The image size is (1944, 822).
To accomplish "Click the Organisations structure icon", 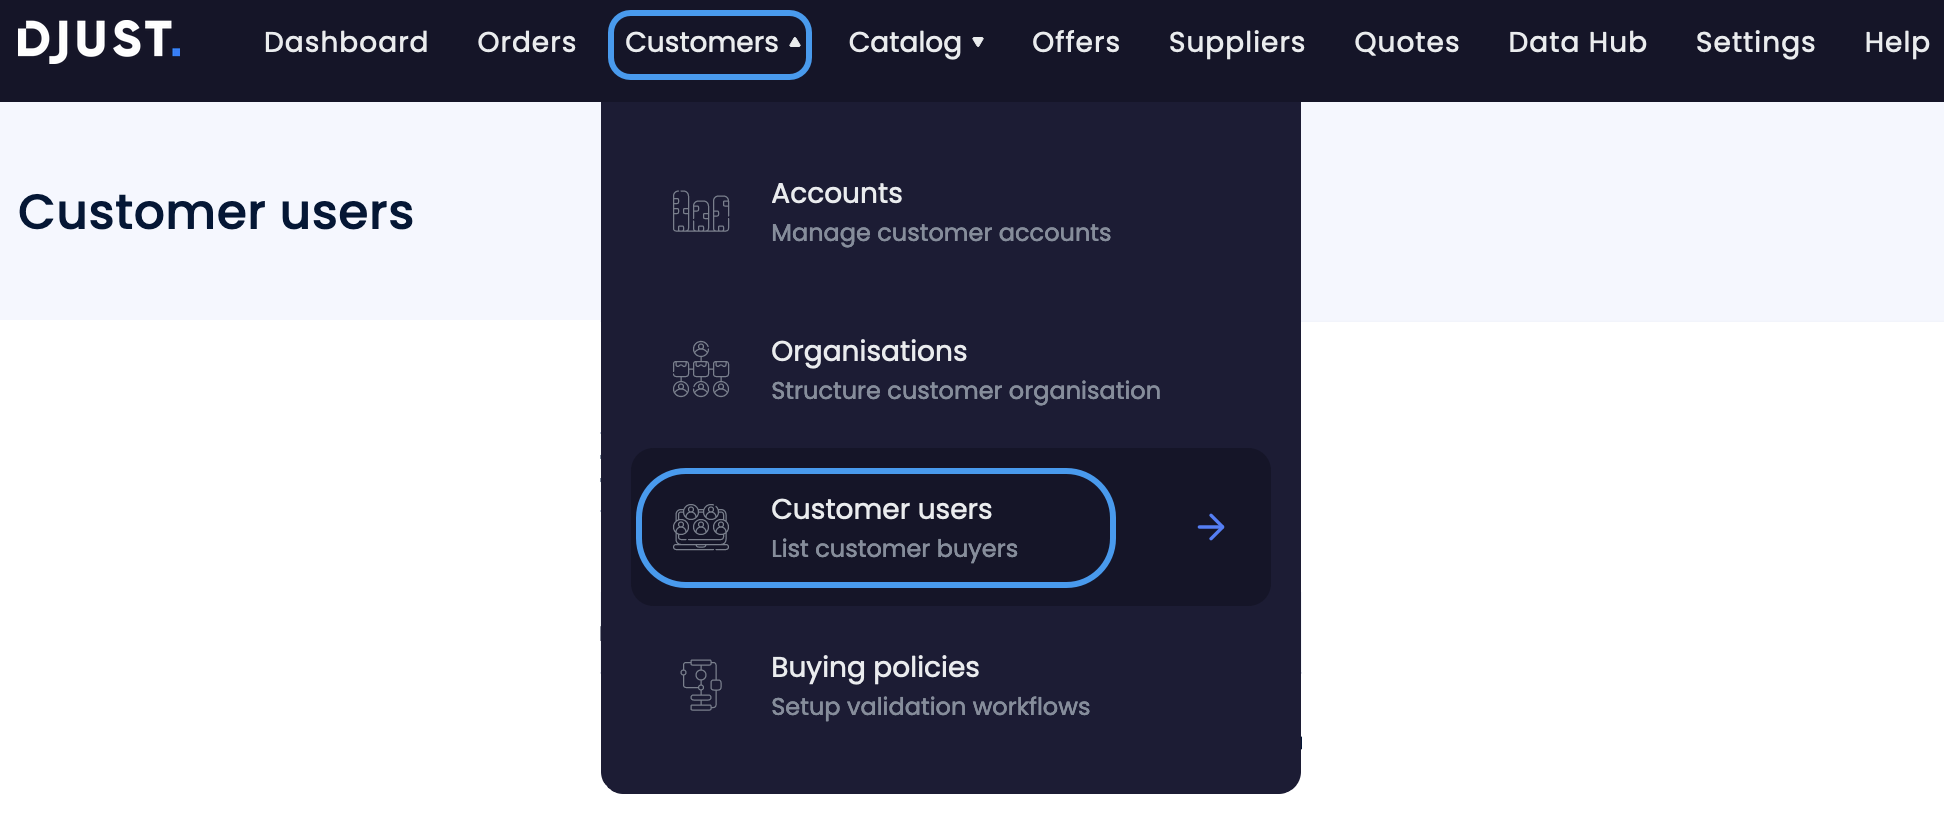I will tap(702, 369).
